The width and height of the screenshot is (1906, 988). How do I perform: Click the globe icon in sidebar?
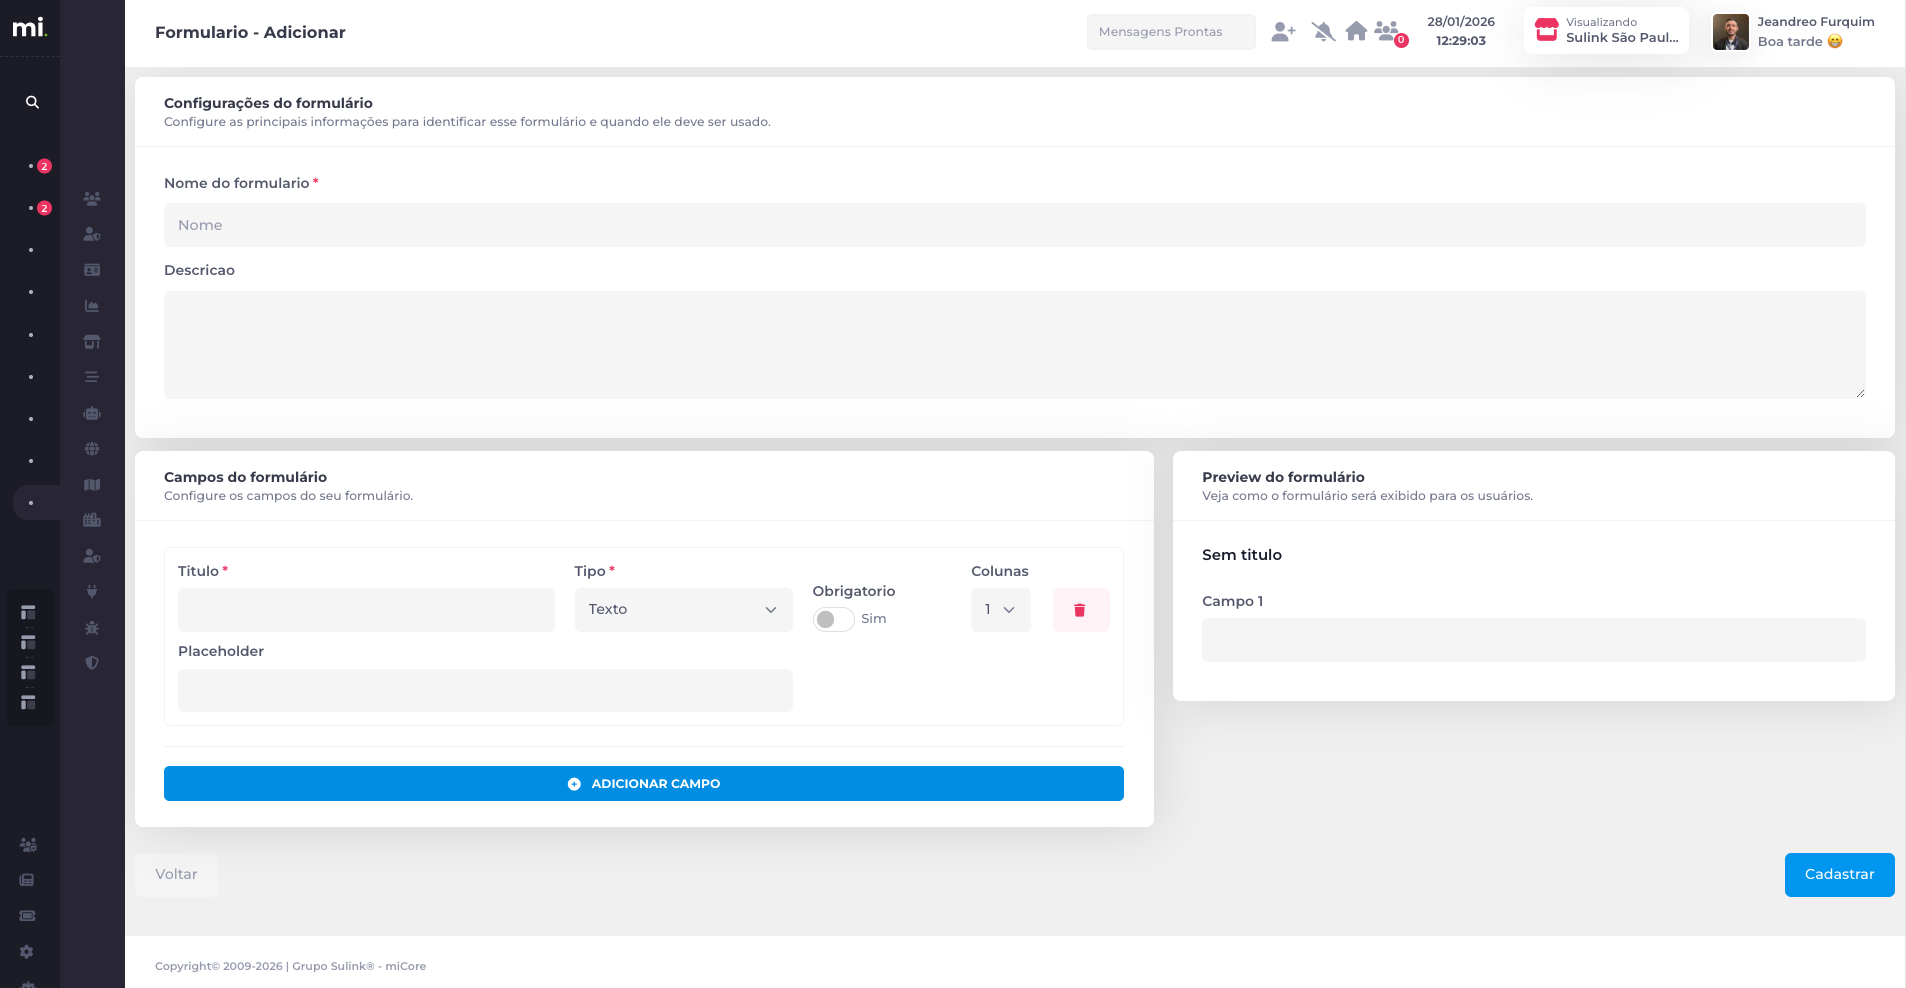coord(92,449)
